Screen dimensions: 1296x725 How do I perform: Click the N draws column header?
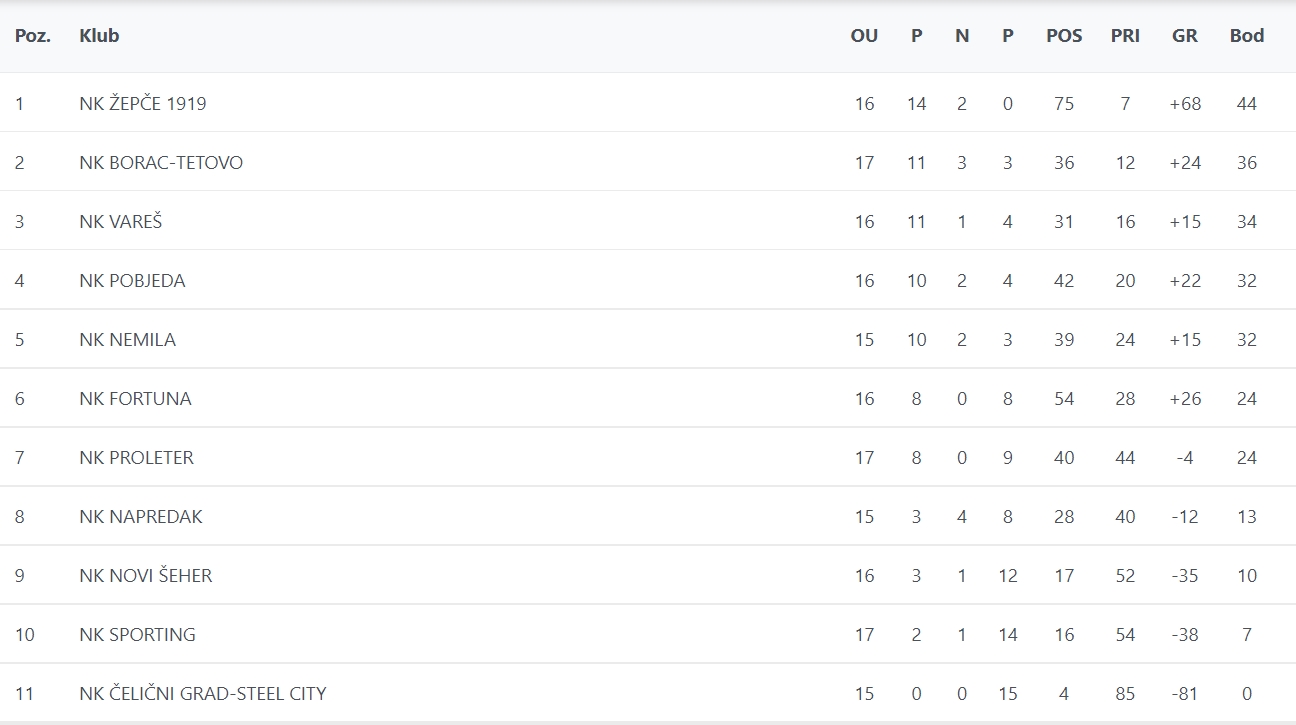[x=962, y=36]
